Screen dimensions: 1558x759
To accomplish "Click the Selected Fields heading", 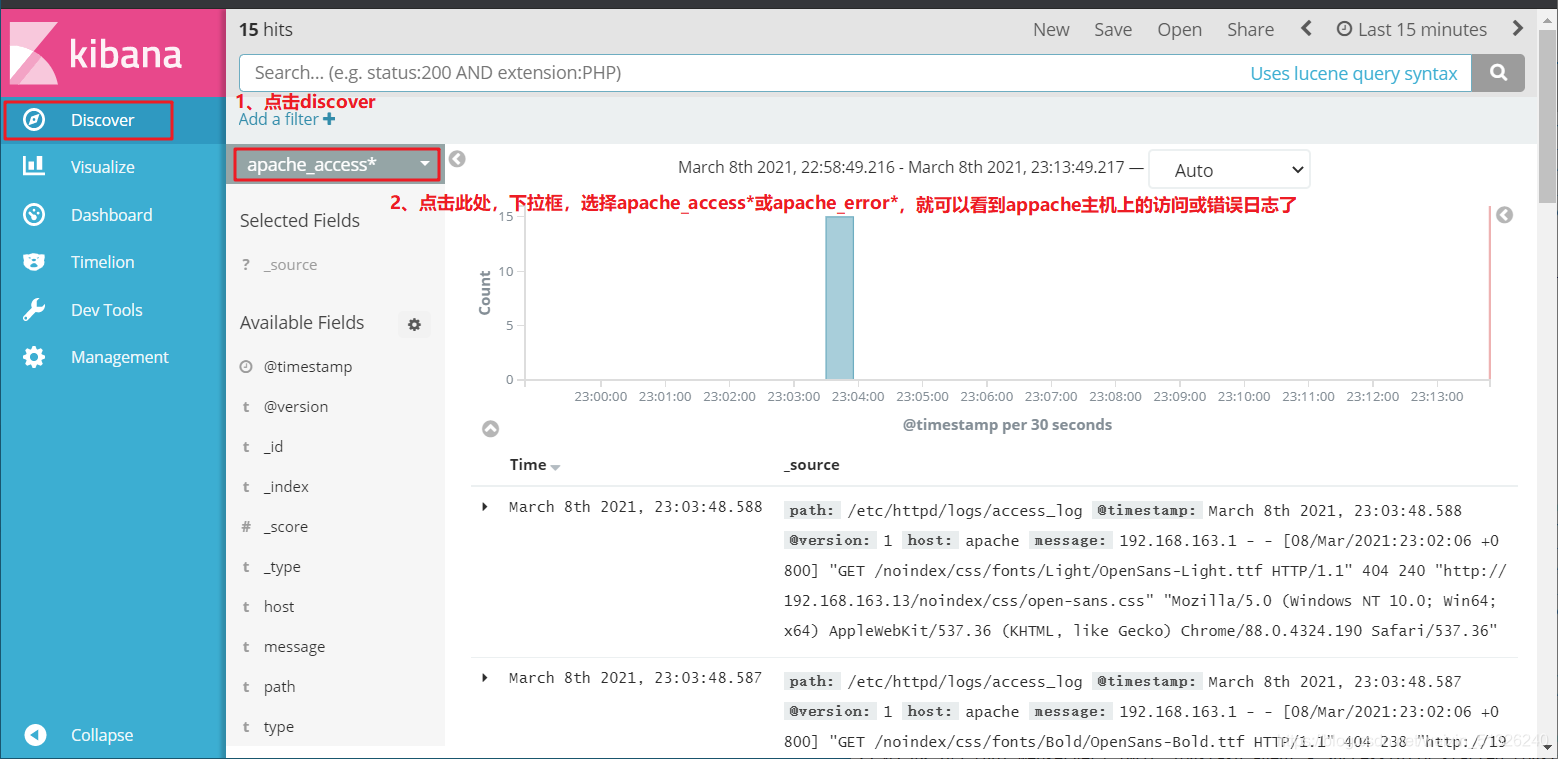I will (299, 221).
